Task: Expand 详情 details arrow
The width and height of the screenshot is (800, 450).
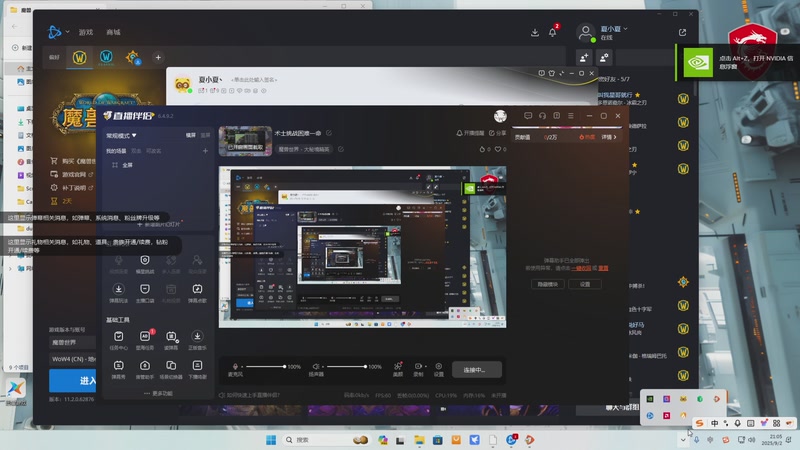Action: [x=609, y=137]
